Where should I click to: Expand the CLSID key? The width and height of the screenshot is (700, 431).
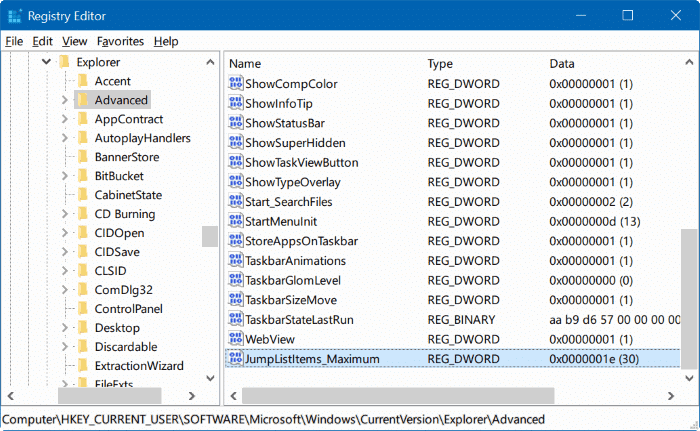(x=65, y=271)
